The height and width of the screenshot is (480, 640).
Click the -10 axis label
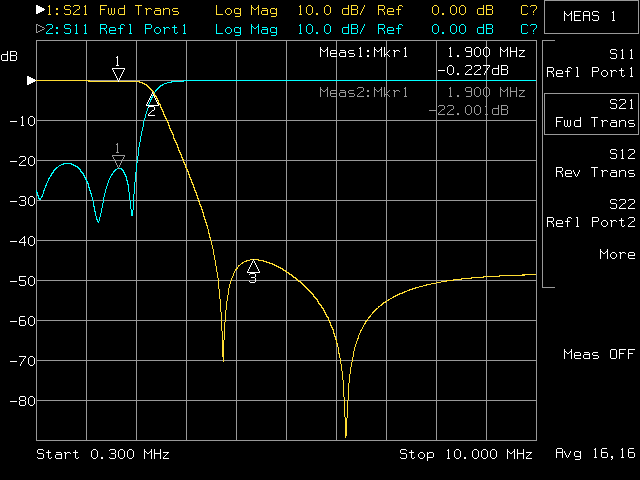(22, 121)
